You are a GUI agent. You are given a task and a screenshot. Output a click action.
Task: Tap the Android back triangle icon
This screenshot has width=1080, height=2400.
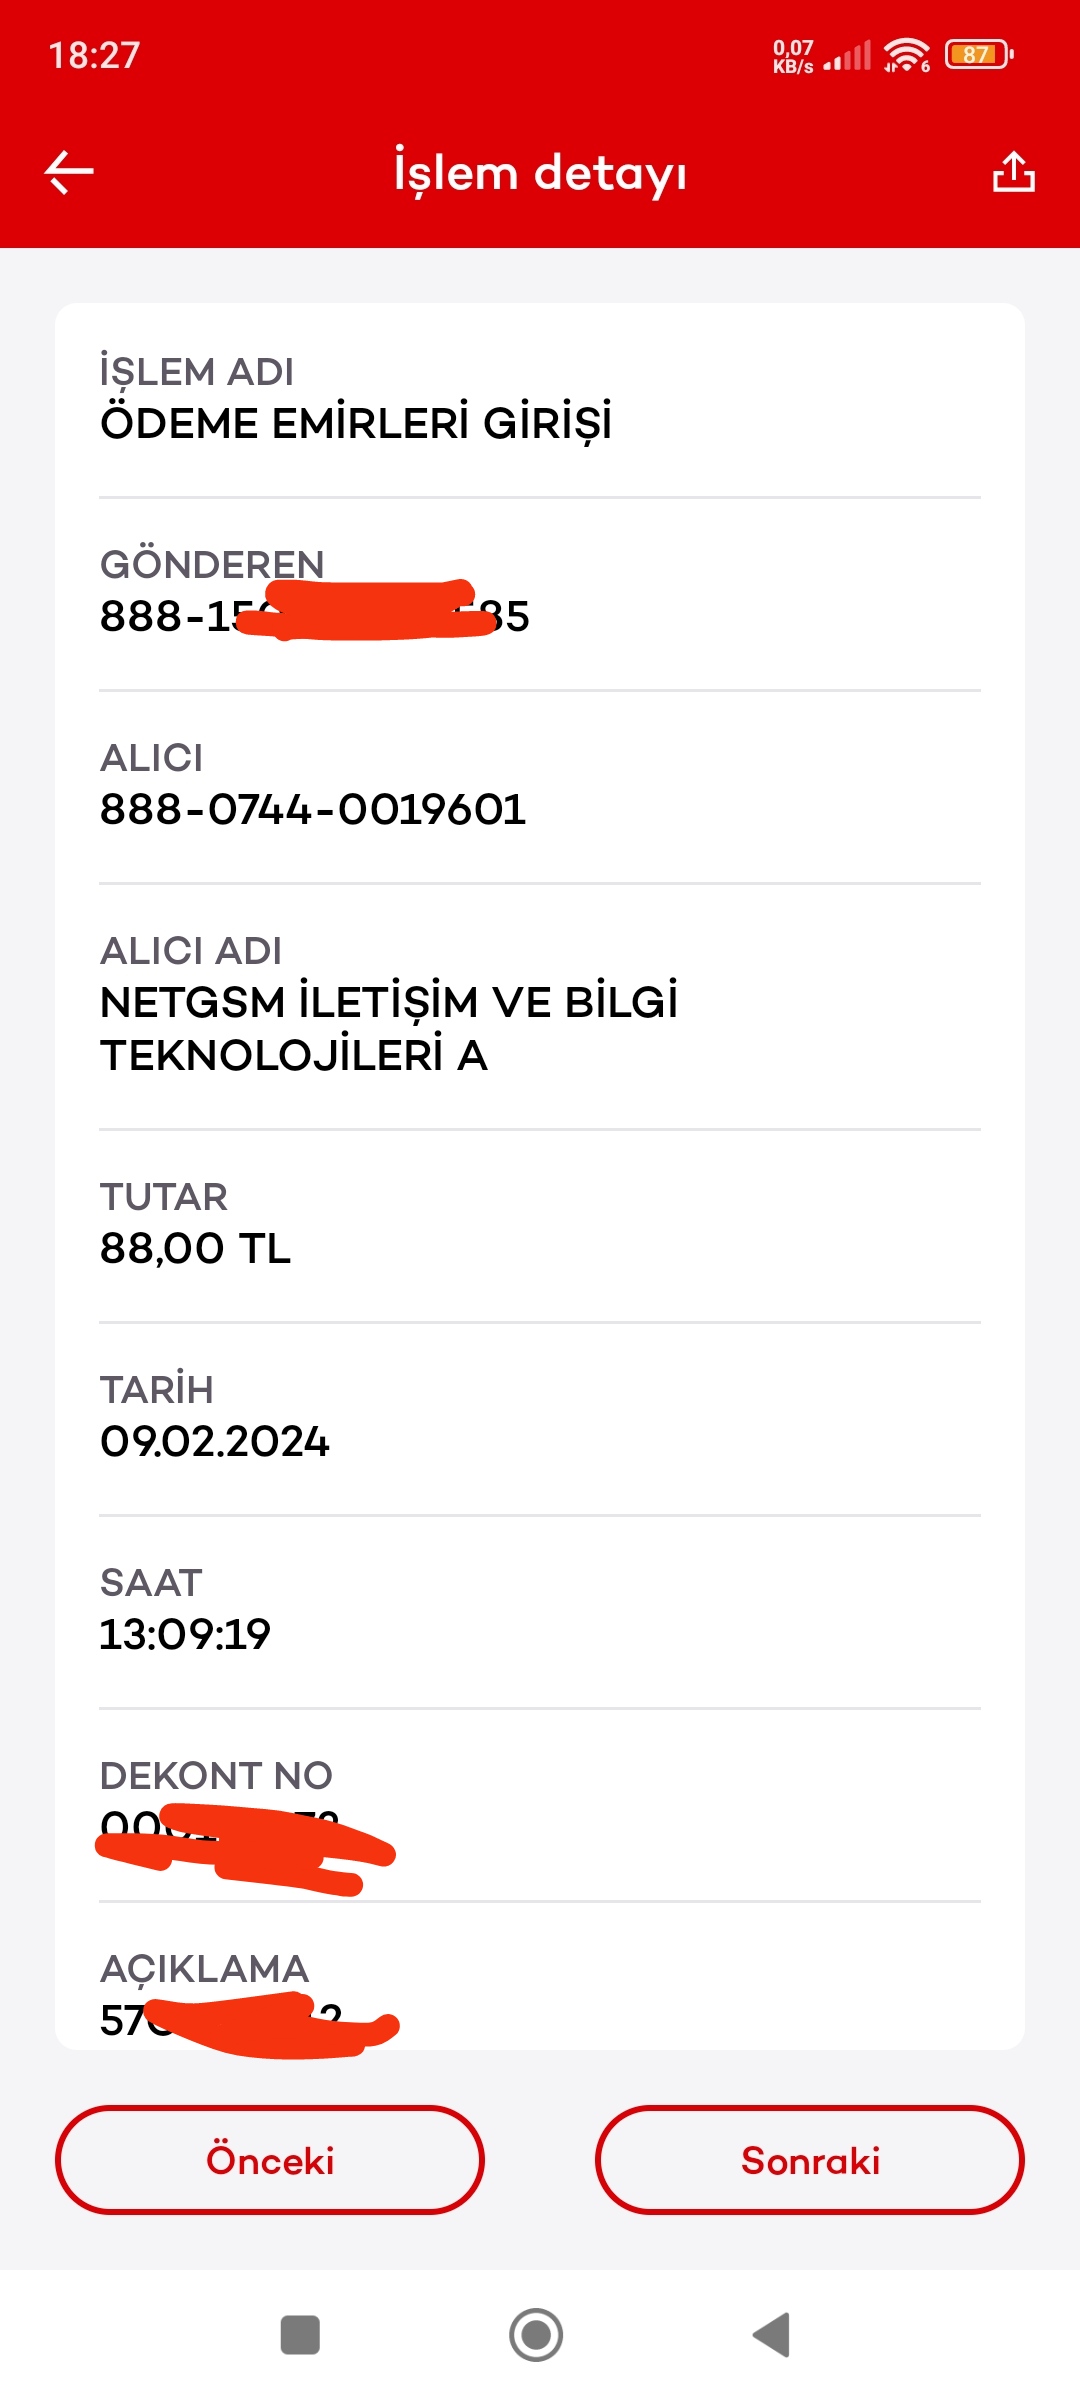click(771, 2335)
